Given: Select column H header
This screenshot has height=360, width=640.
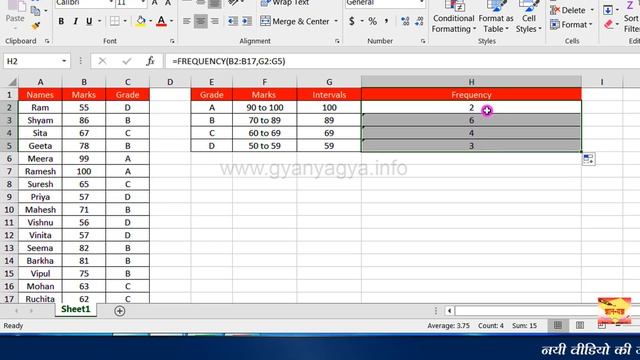Looking at the screenshot, I should tap(471, 82).
